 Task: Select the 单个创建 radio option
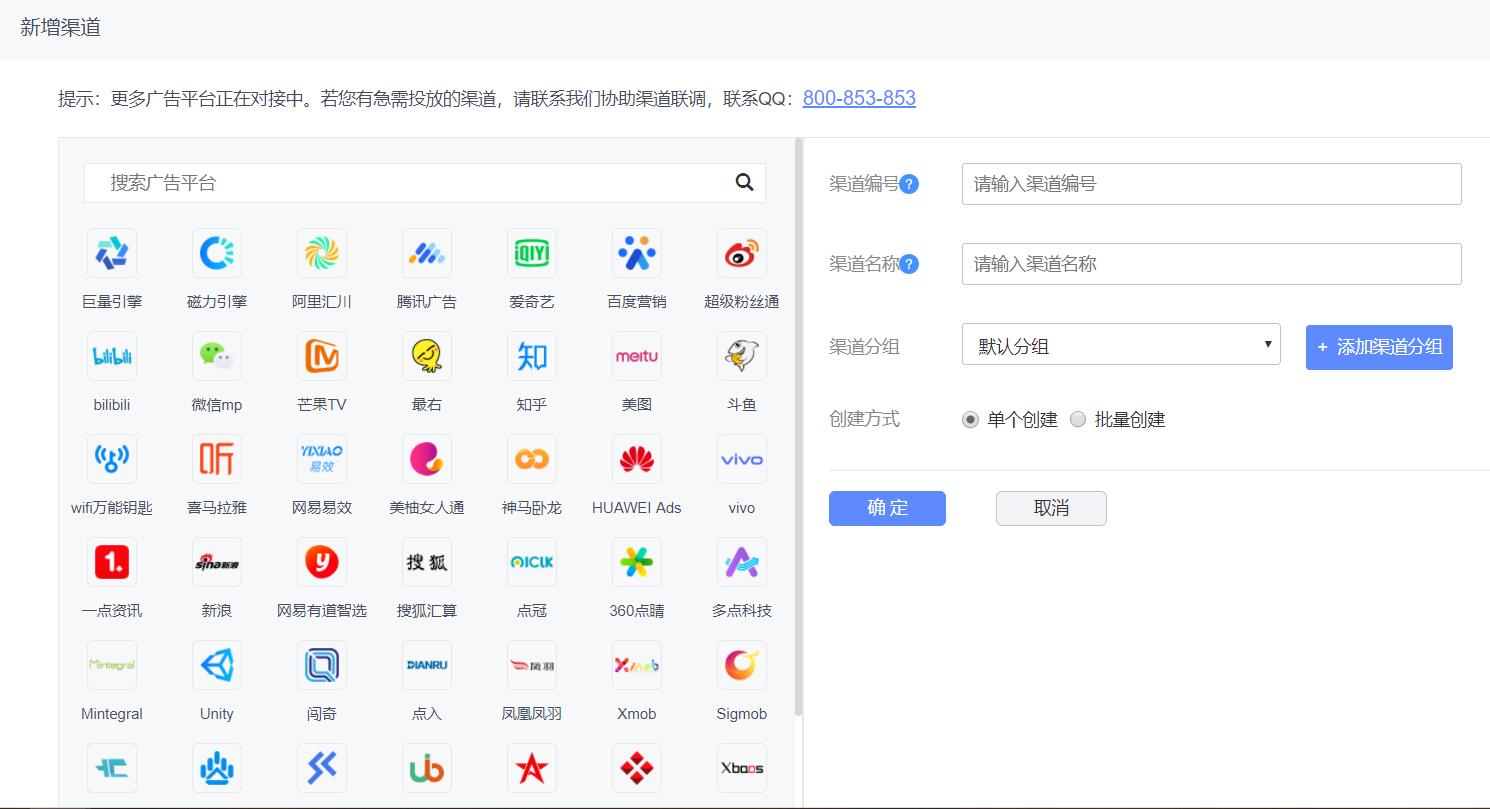[x=970, y=420]
